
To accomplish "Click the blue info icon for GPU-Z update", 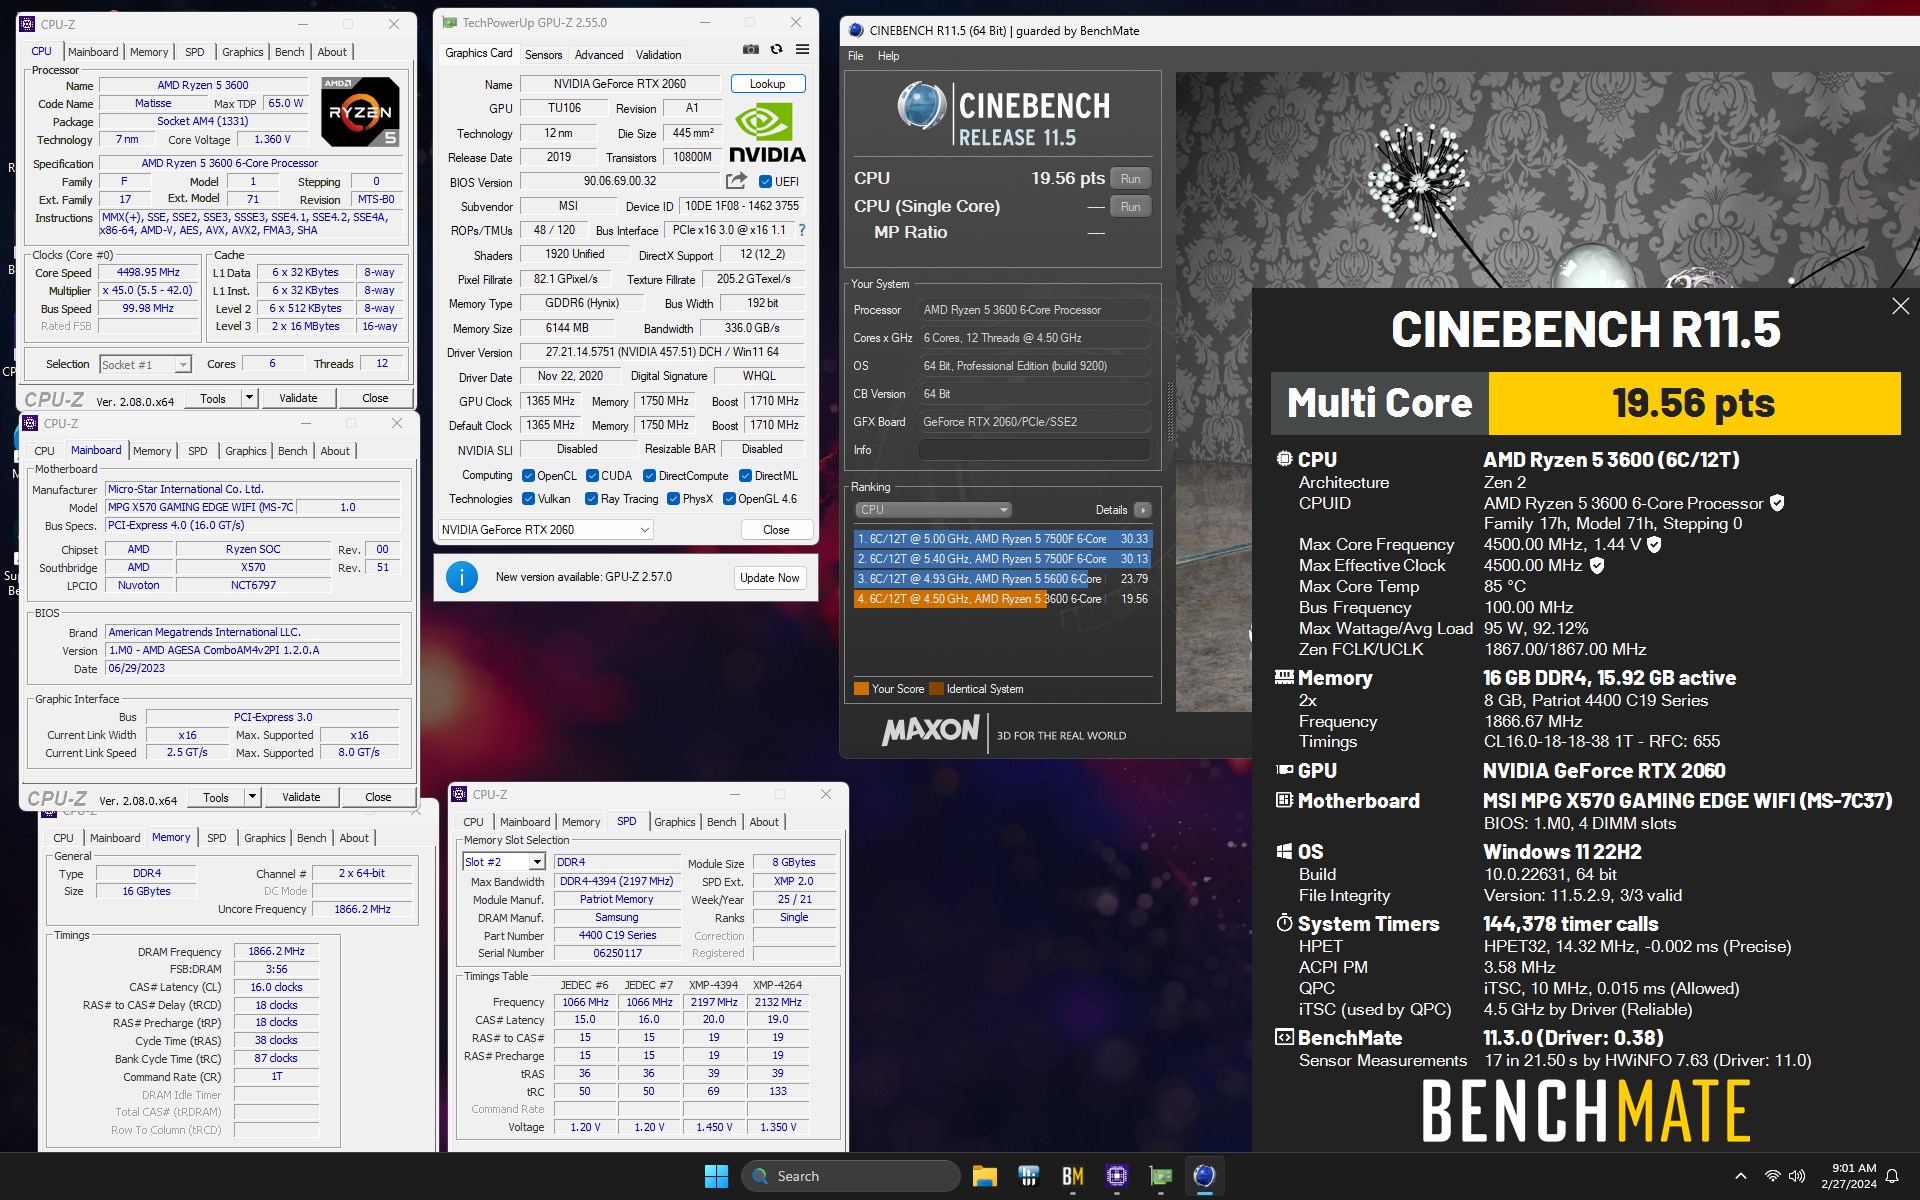I will pos(461,577).
